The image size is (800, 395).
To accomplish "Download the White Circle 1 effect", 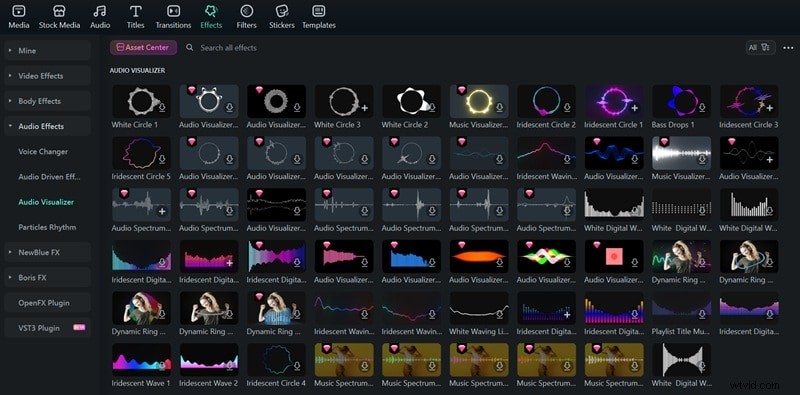I will 162,108.
